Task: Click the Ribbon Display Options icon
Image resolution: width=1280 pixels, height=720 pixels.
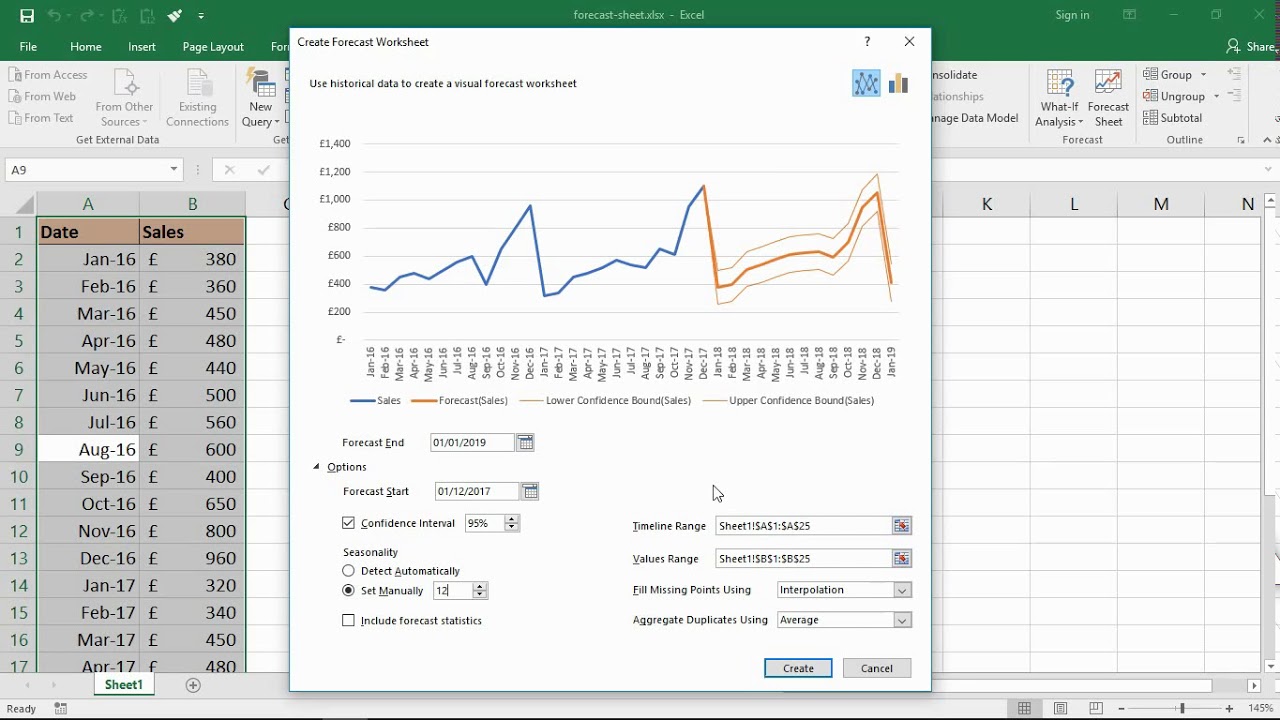Action: (1130, 15)
